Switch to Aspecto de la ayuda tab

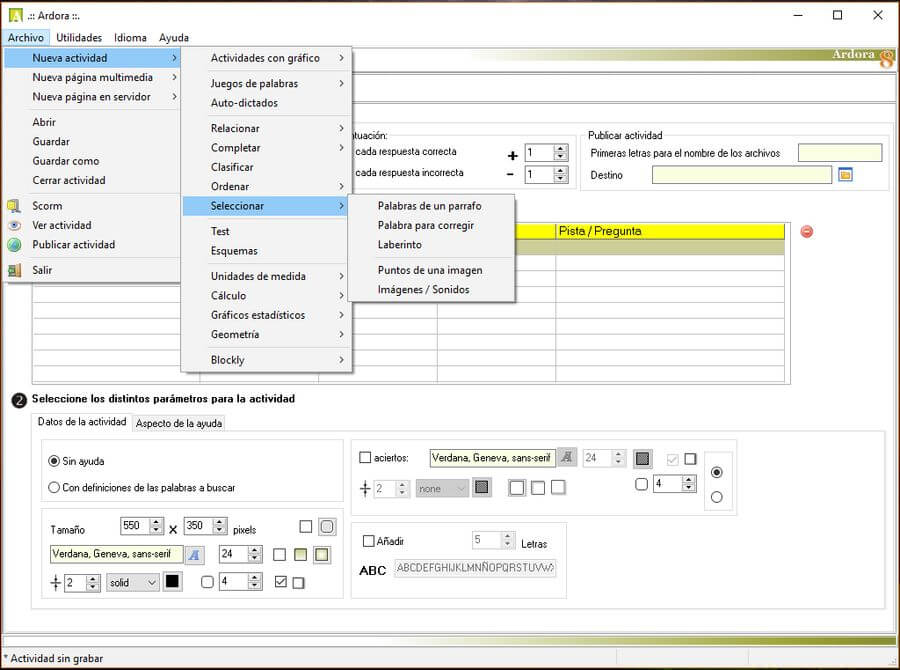point(179,423)
